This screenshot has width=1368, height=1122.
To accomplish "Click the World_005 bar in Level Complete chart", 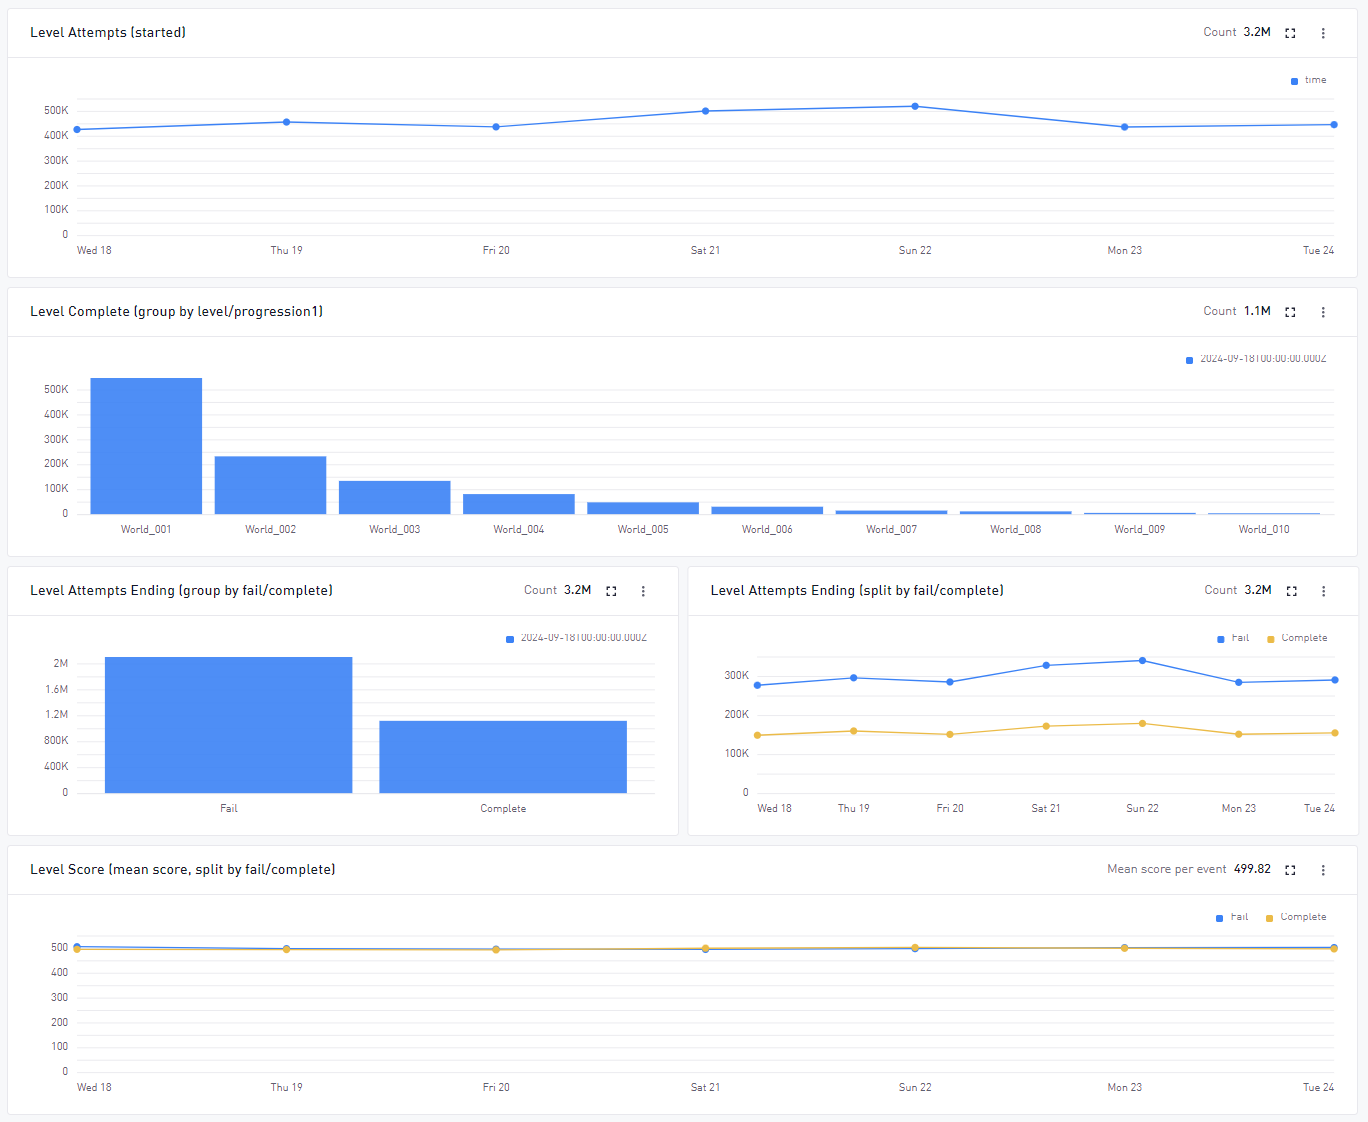I will pyautogui.click(x=643, y=508).
